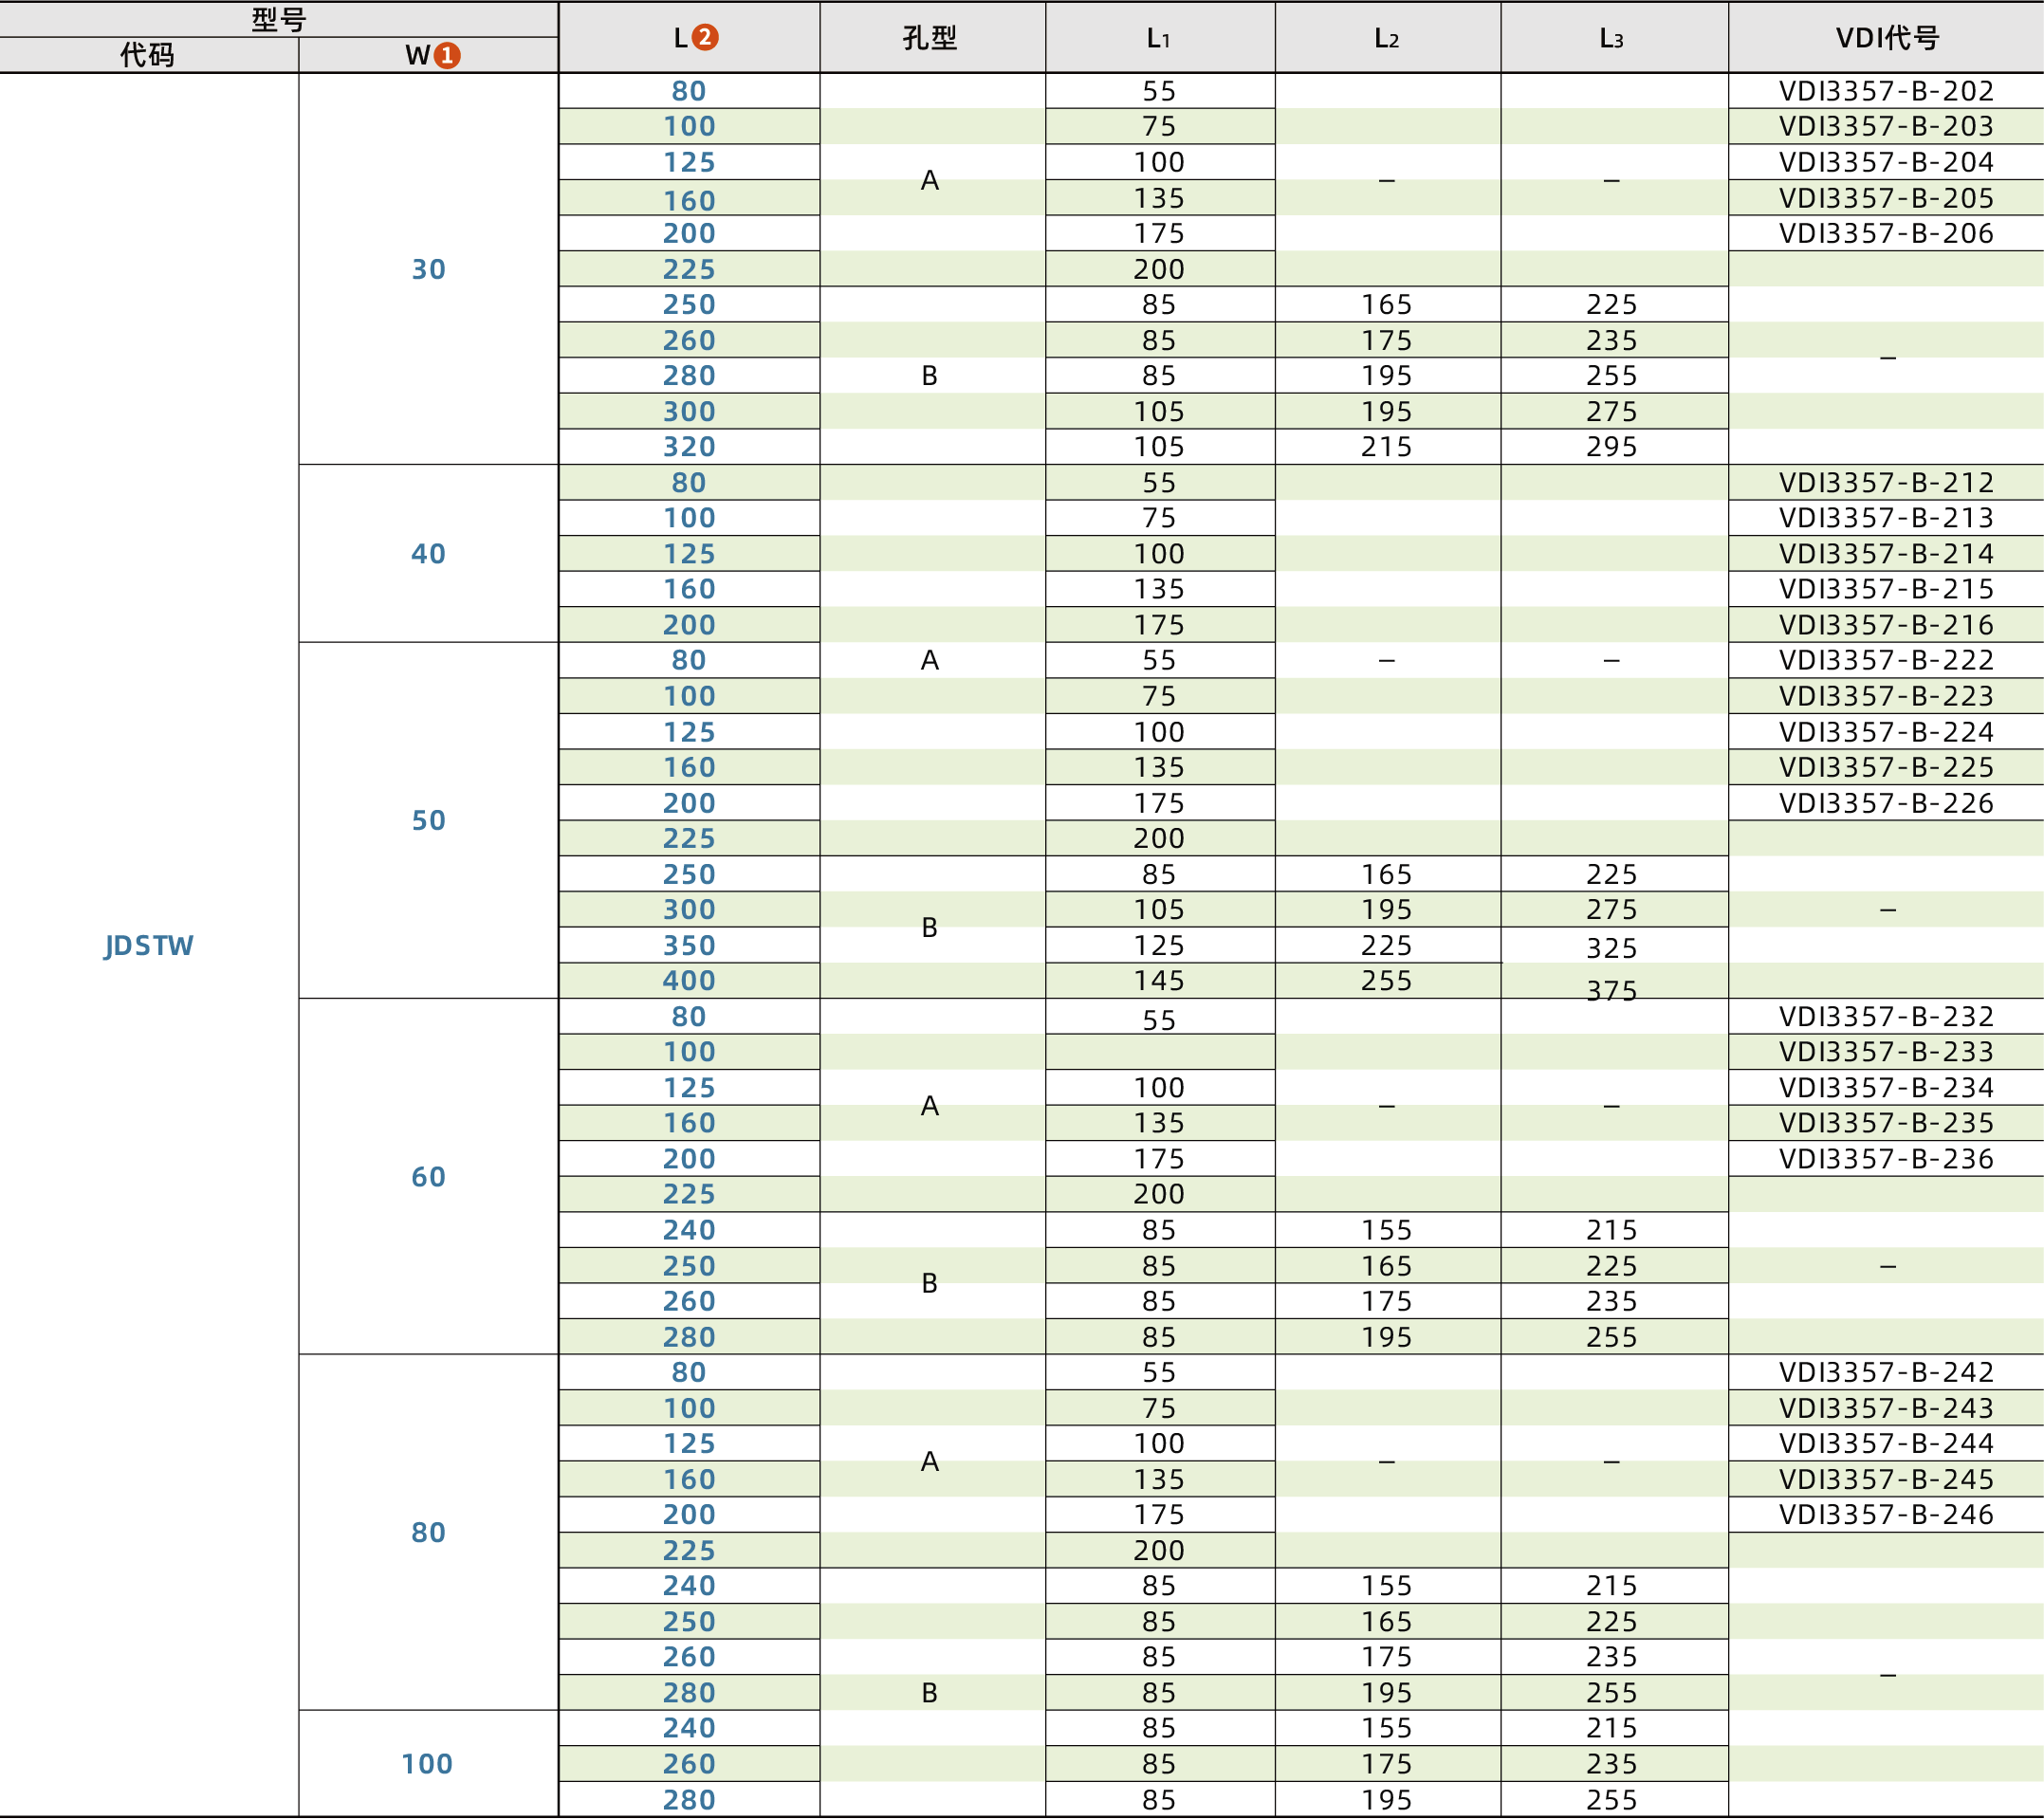This screenshot has width=2044, height=1819.
Task: Click the 孔型 column header
Action: click(x=930, y=38)
